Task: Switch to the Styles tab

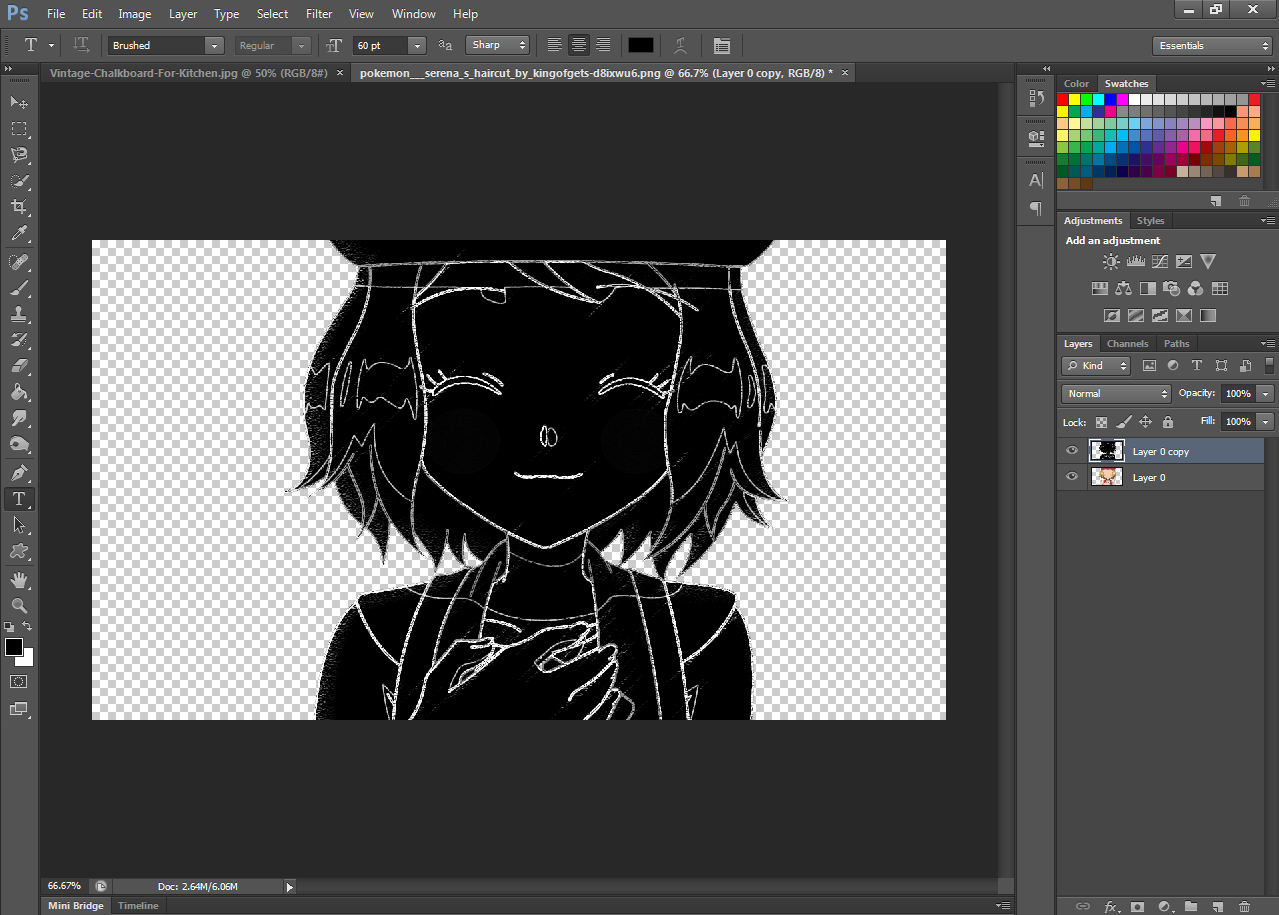Action: [x=1150, y=220]
